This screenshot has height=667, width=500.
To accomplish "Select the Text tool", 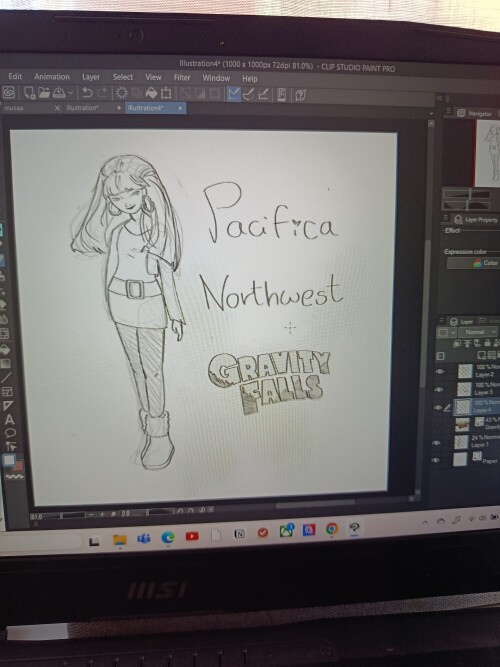I will [9, 420].
